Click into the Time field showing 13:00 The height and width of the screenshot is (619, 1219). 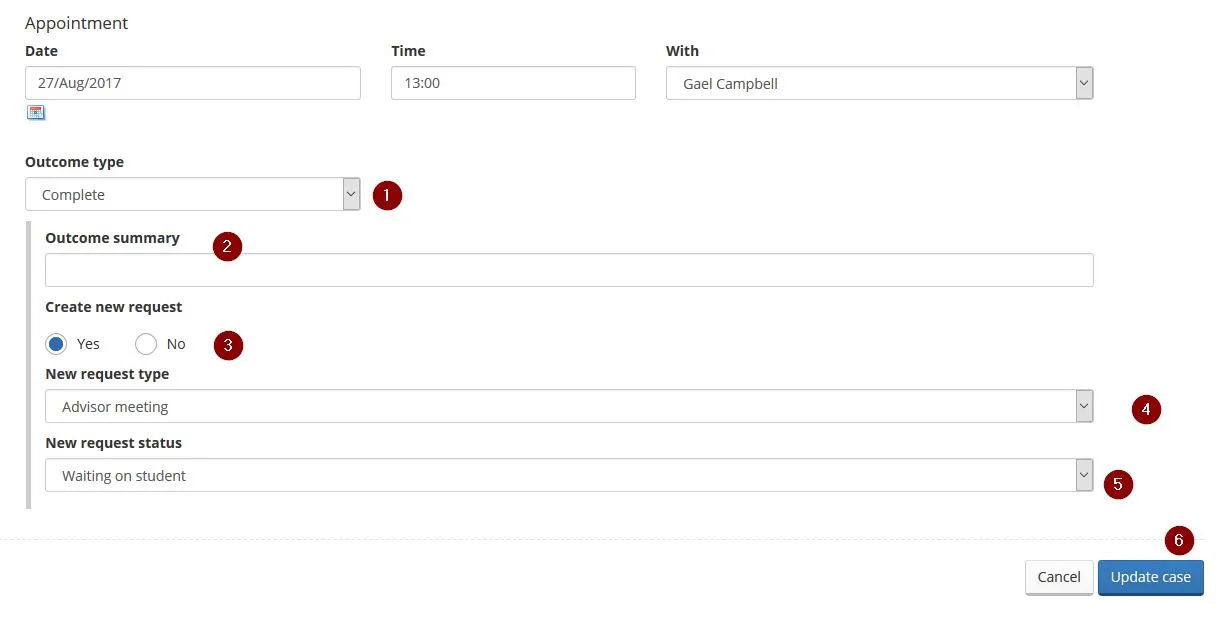pos(512,83)
